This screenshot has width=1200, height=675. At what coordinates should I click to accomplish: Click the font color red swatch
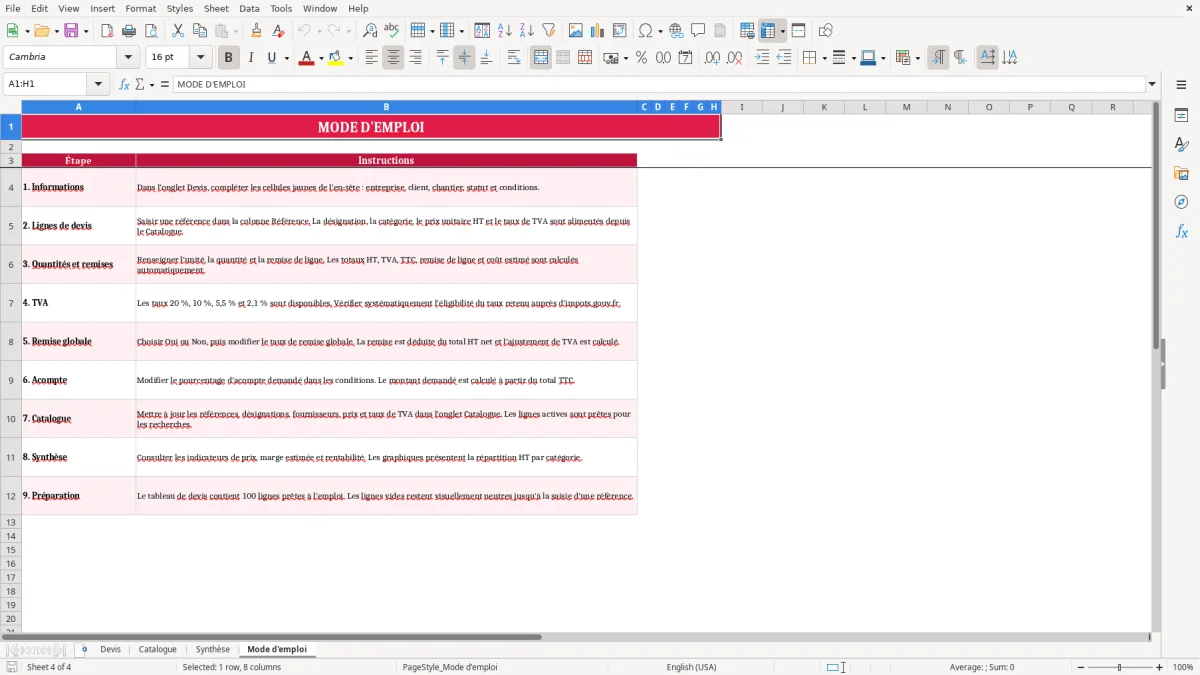click(306, 58)
